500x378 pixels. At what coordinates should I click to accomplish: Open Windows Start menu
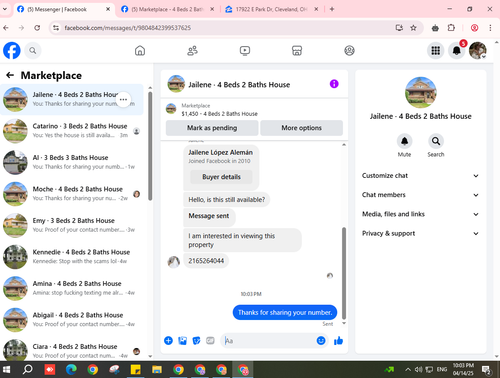pos(6,369)
